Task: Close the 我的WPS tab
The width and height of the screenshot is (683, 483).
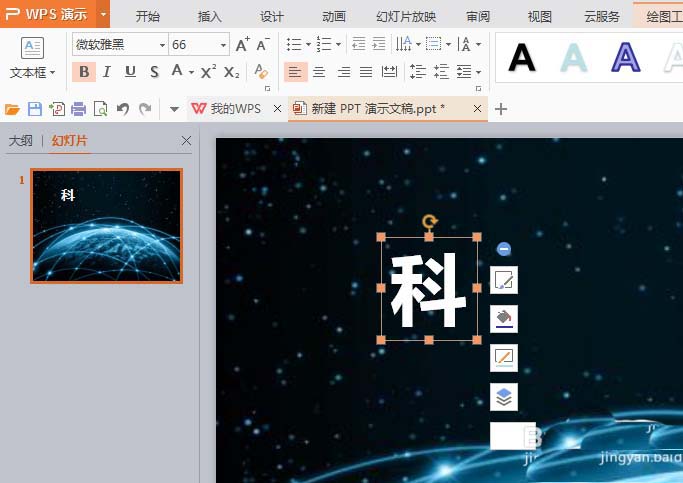Action: [277, 108]
